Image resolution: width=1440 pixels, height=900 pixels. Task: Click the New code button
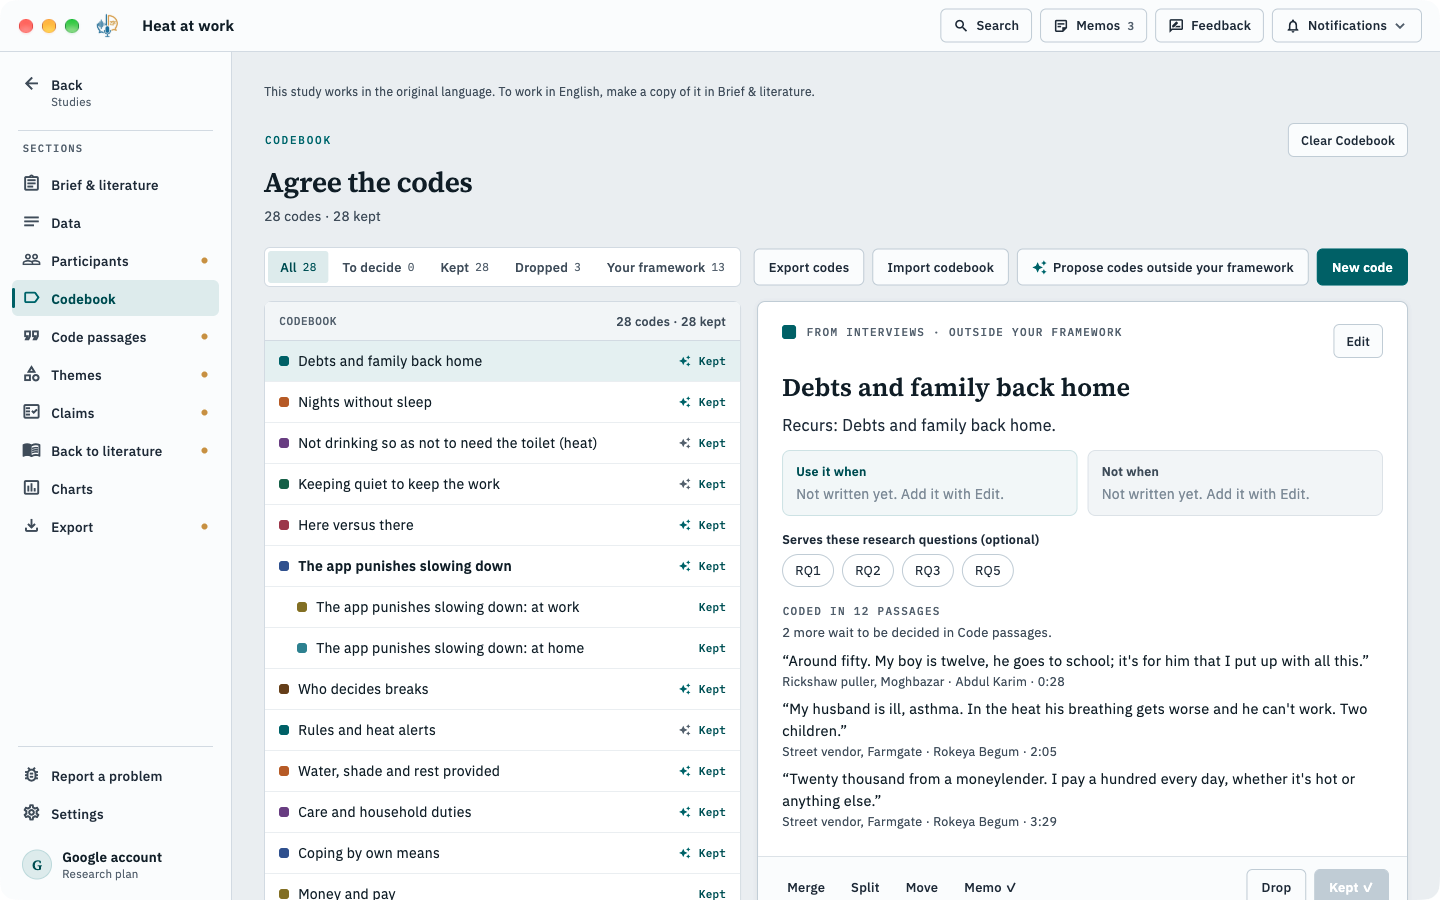[1362, 267]
